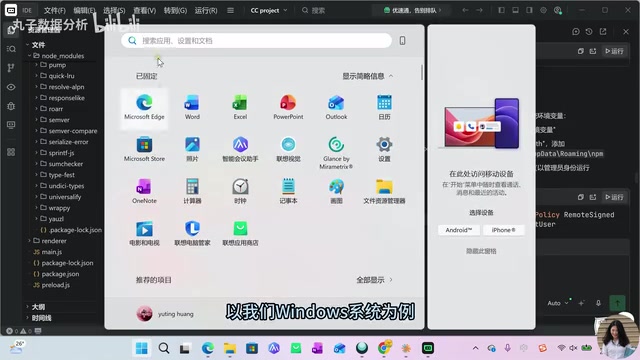Click 隐藏此窗格 to hide the pane

point(481,251)
